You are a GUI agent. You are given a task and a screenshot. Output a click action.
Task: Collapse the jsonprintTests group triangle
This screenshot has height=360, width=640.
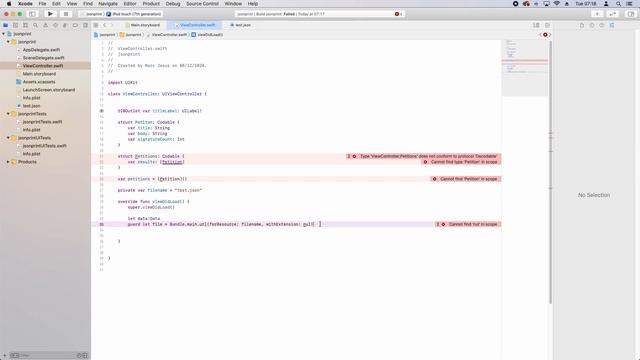coord(8,114)
